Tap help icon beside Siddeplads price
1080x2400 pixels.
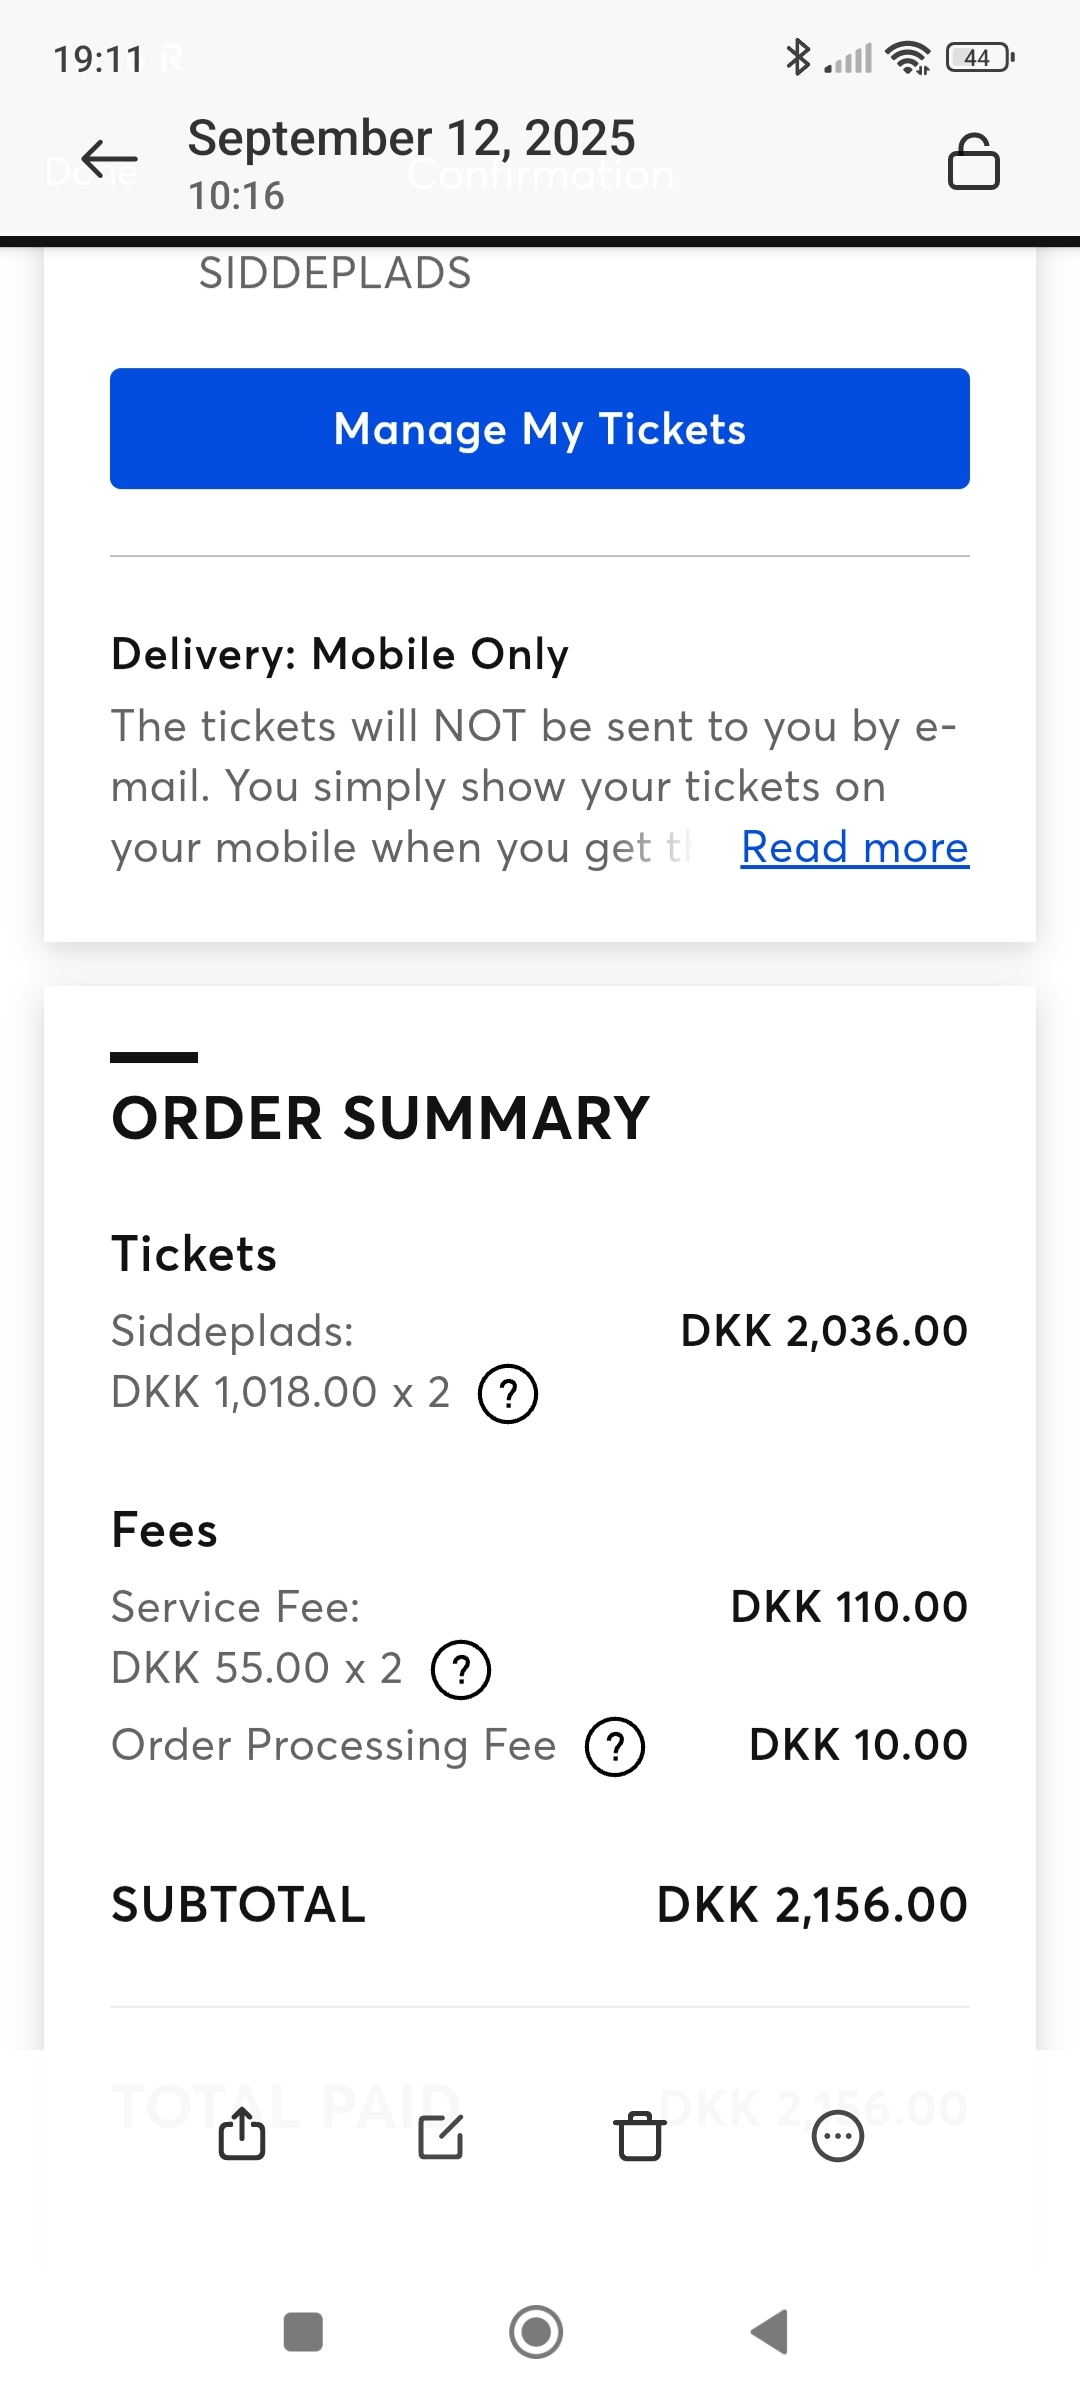[x=508, y=1393]
